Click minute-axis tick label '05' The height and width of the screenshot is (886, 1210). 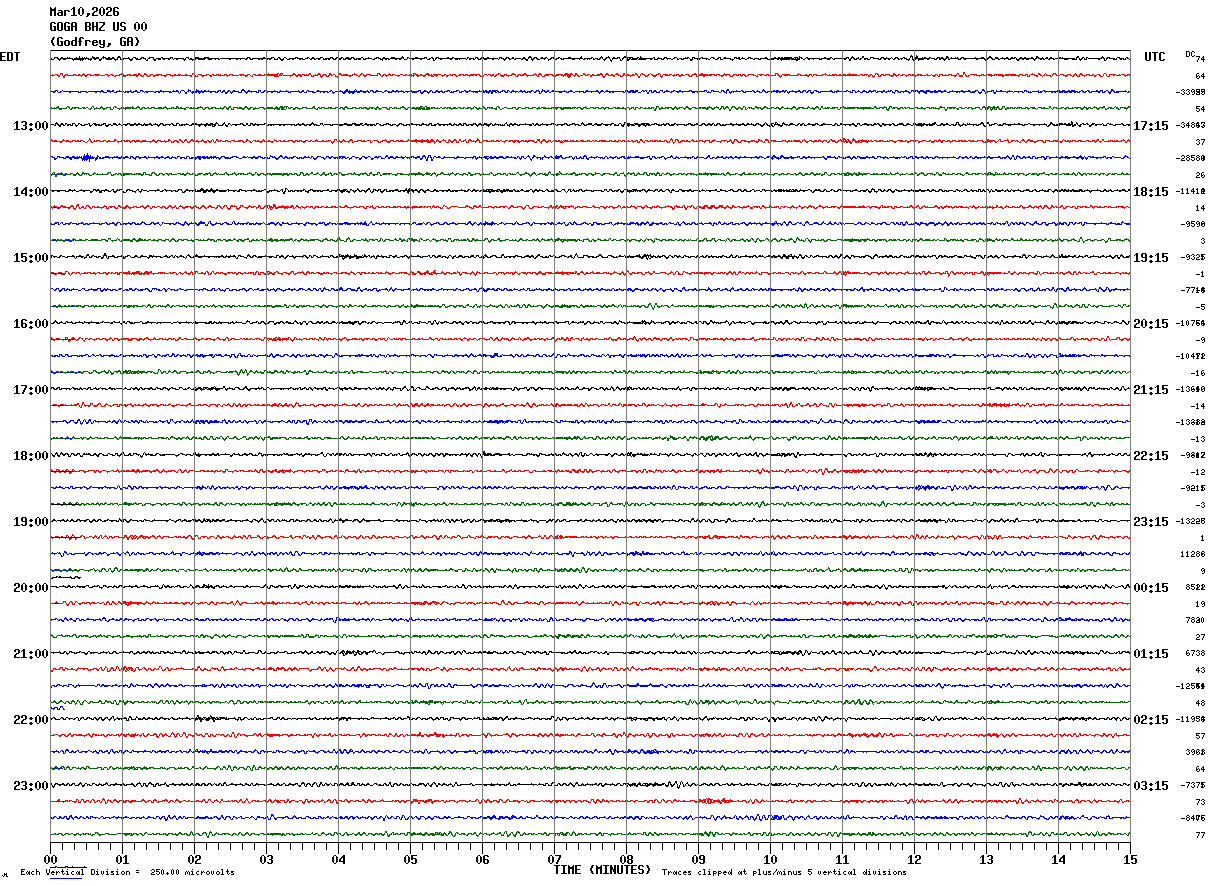pos(410,859)
